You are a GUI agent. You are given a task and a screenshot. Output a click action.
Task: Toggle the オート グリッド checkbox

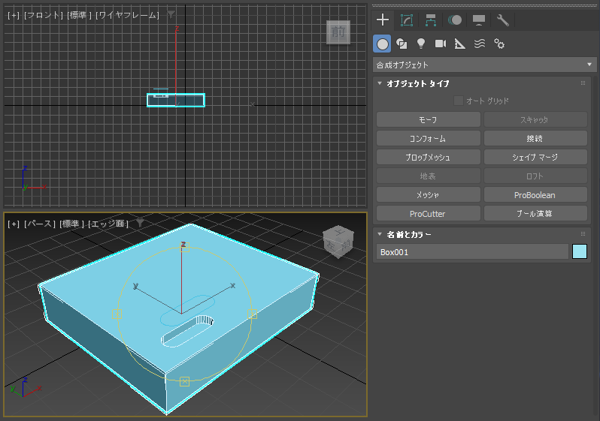click(x=458, y=101)
